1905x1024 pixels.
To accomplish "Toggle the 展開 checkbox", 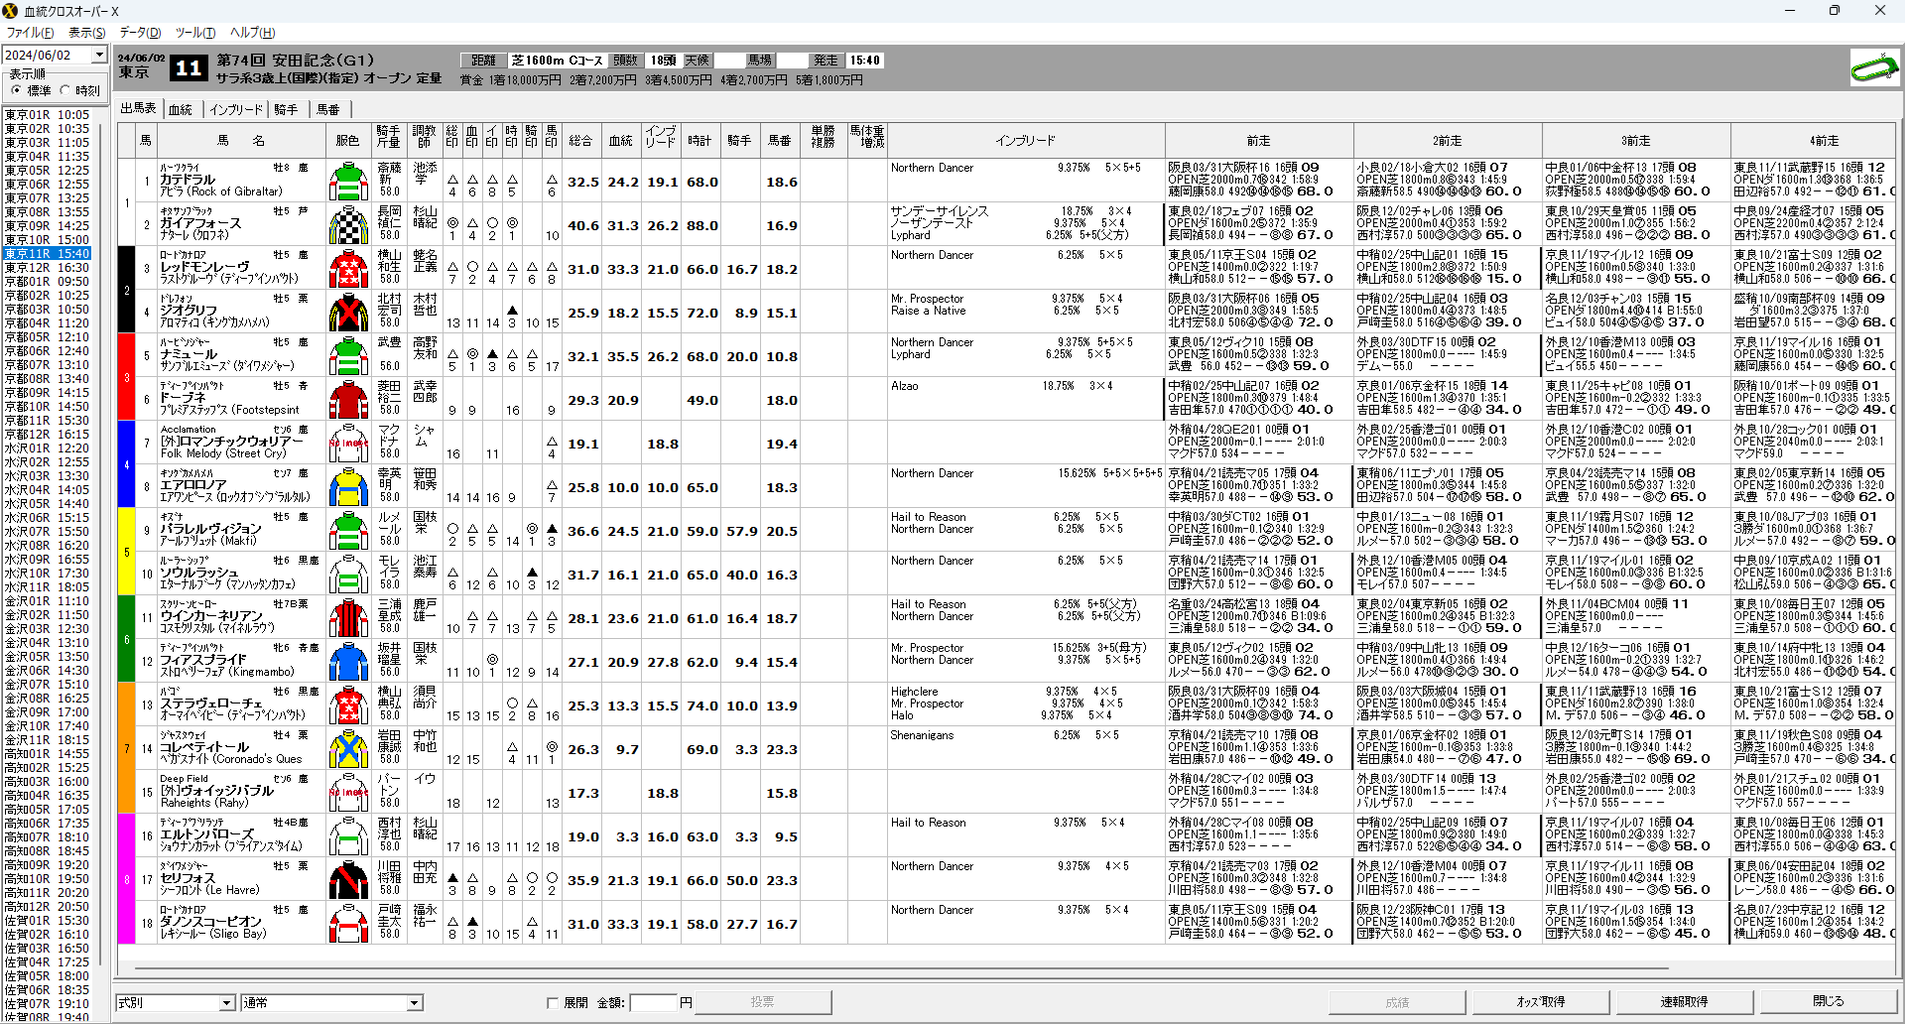I will point(552,1003).
